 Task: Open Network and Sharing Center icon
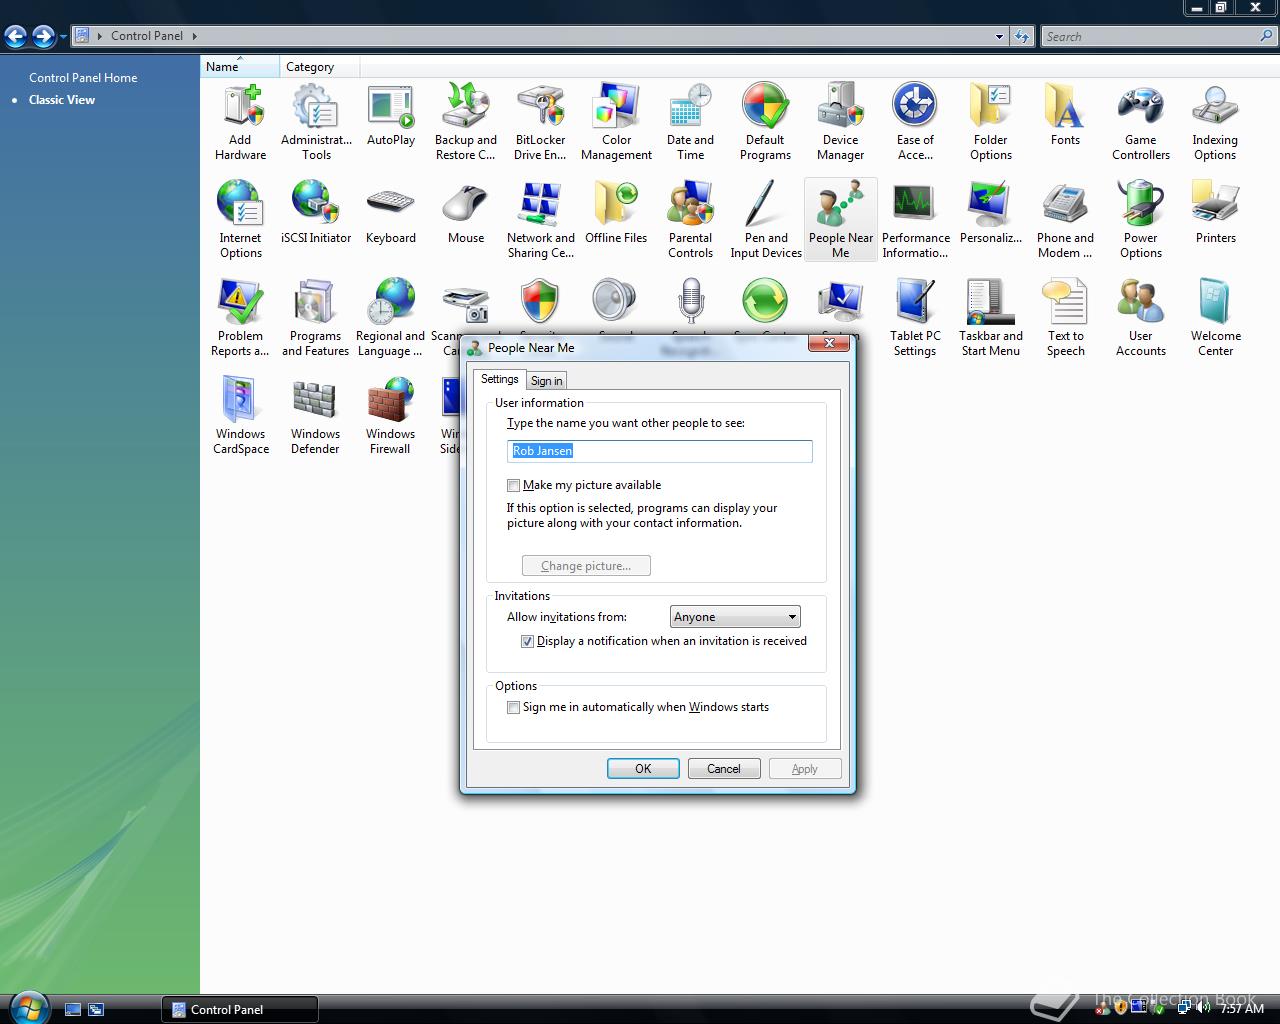pos(540,220)
